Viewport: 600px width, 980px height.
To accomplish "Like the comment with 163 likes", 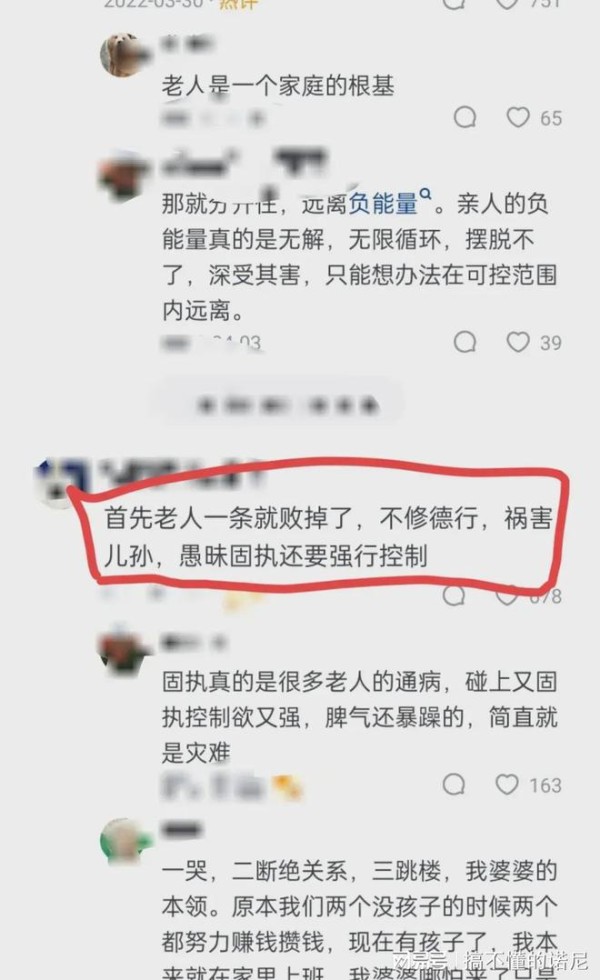I will click(x=507, y=784).
